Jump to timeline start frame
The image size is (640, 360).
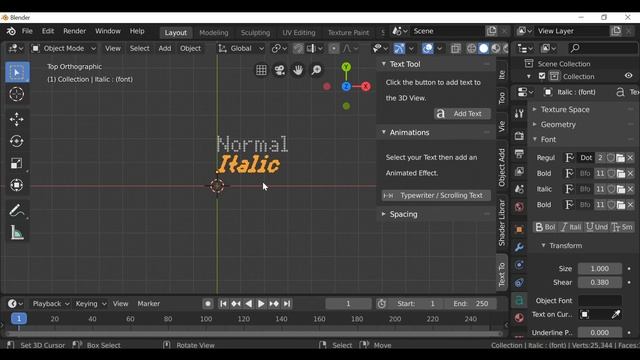tap(223, 304)
